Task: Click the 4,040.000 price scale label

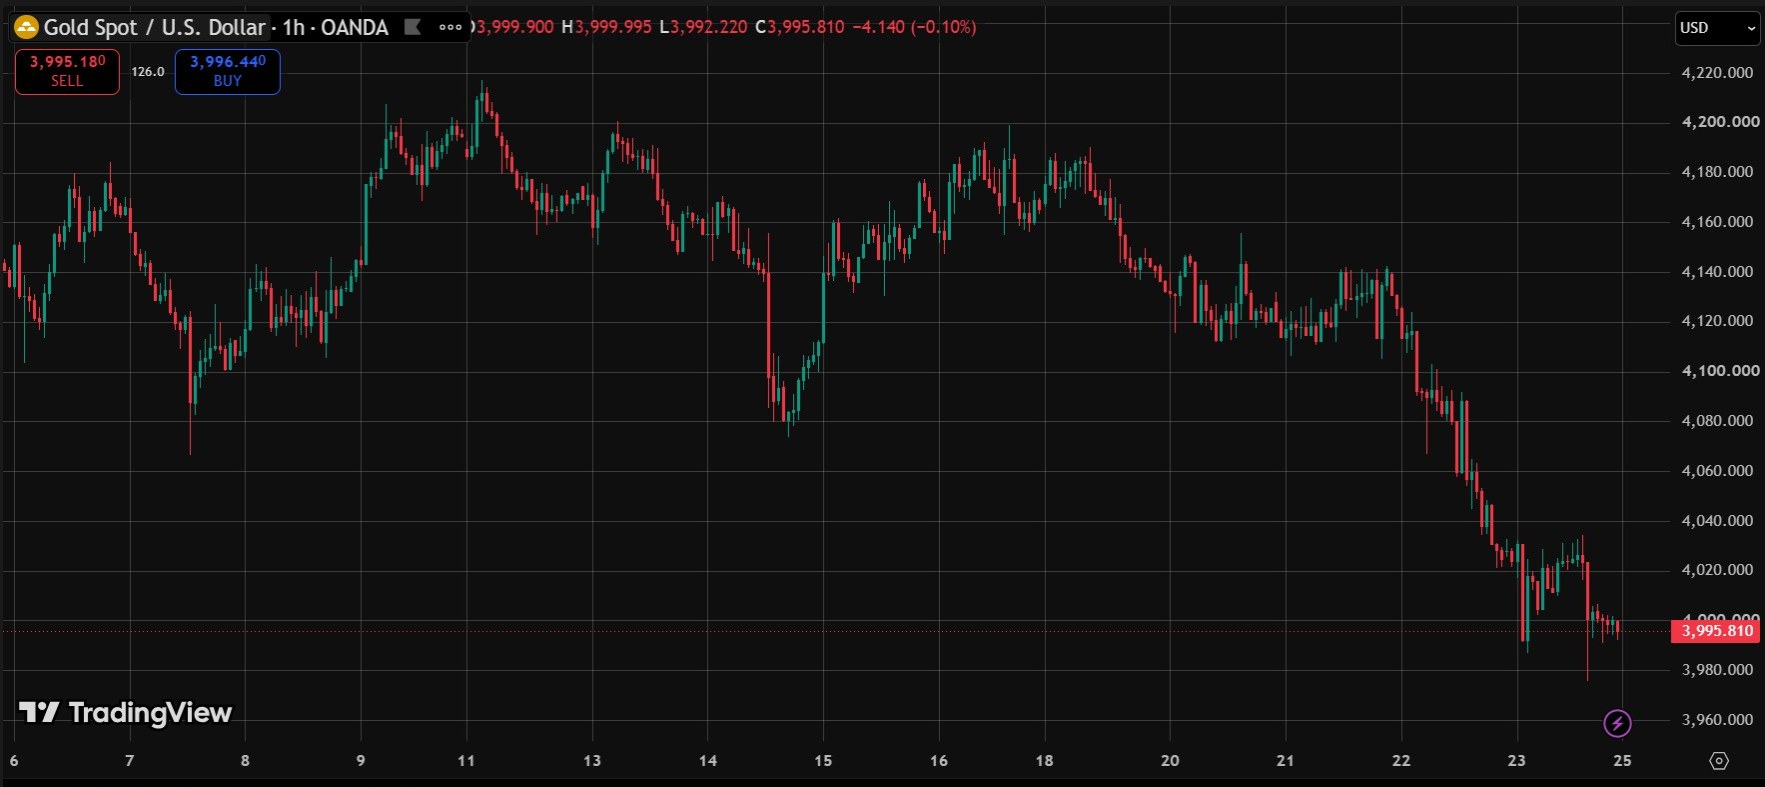Action: 1717,520
